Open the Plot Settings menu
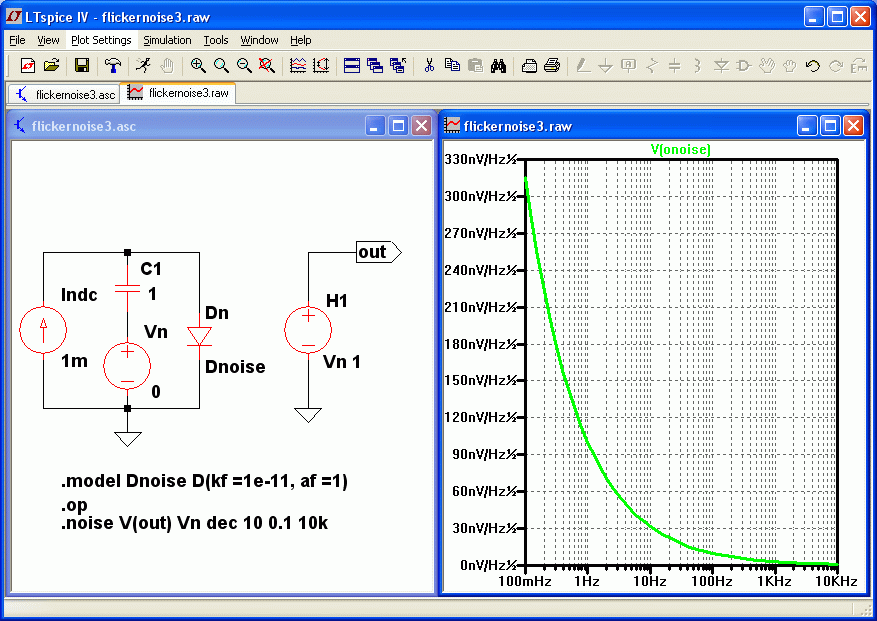877x621 pixels. (101, 40)
